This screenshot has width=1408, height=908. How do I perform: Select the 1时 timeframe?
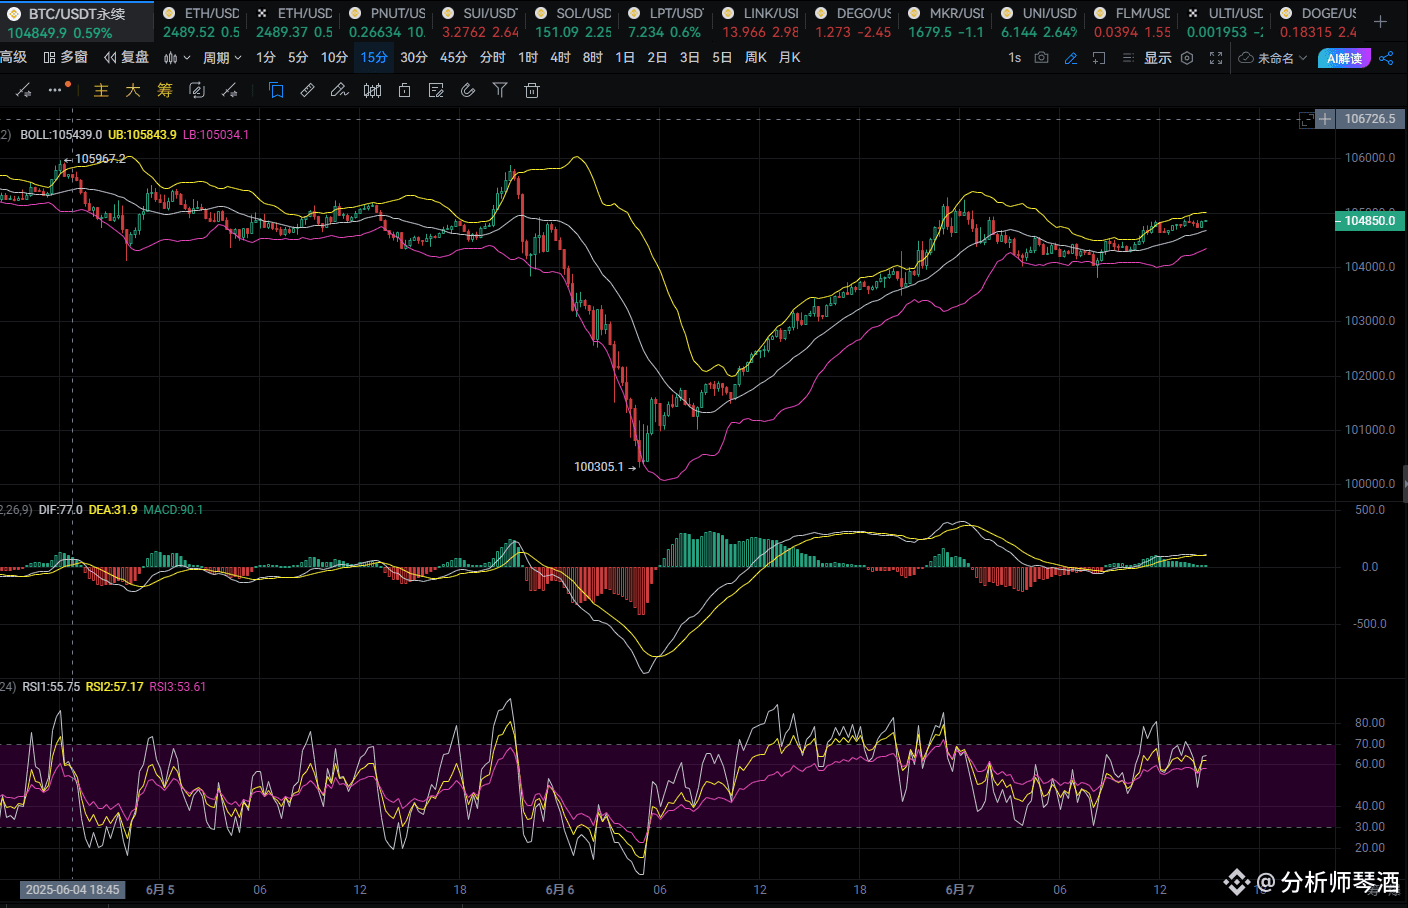click(528, 58)
